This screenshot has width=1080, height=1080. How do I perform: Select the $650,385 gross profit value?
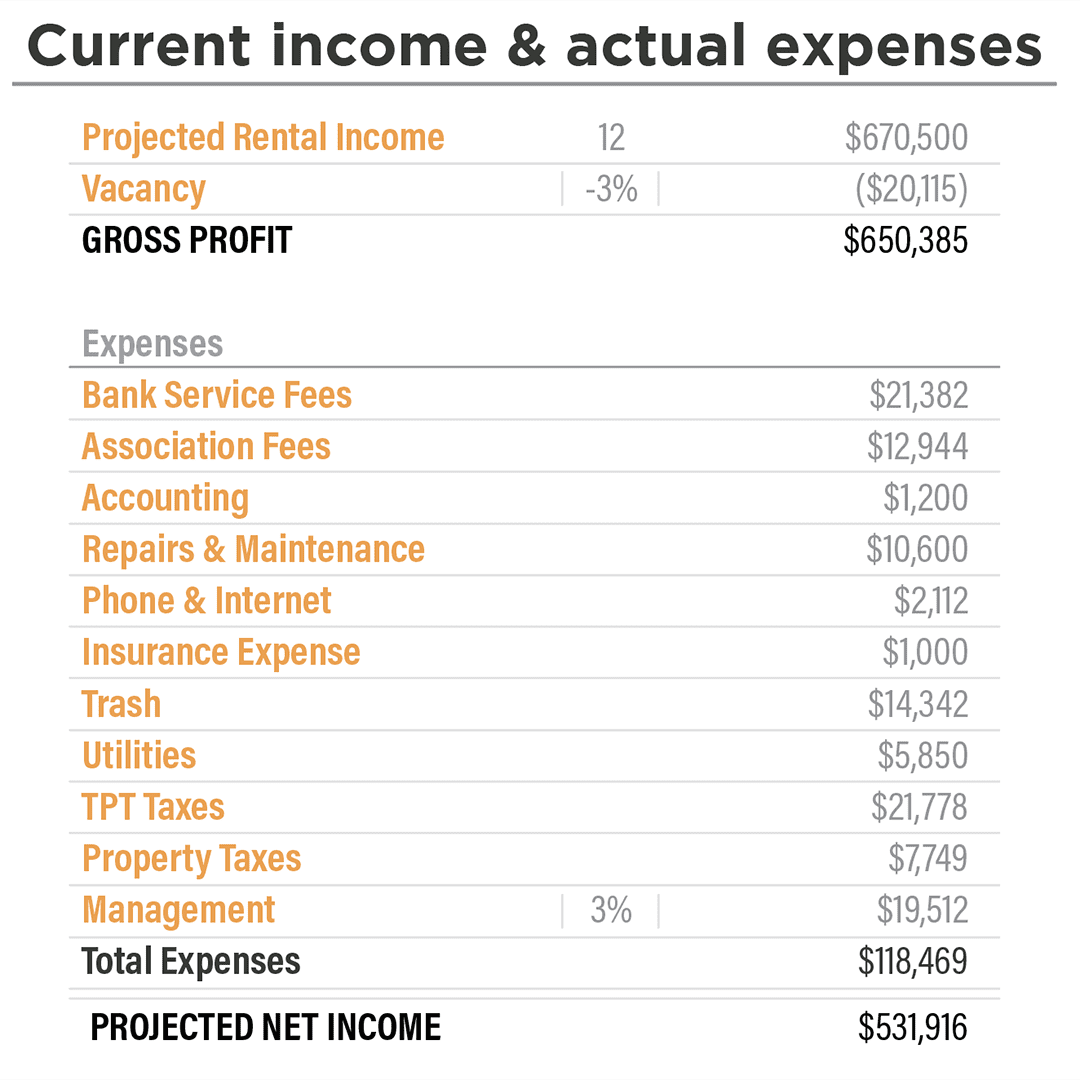(906, 240)
